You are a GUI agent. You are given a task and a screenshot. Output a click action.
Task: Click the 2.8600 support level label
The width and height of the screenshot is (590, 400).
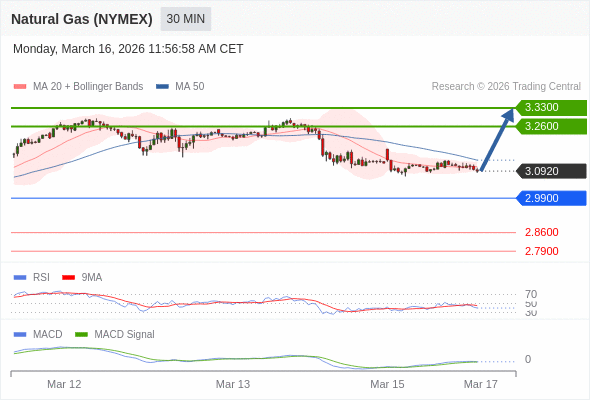(541, 232)
